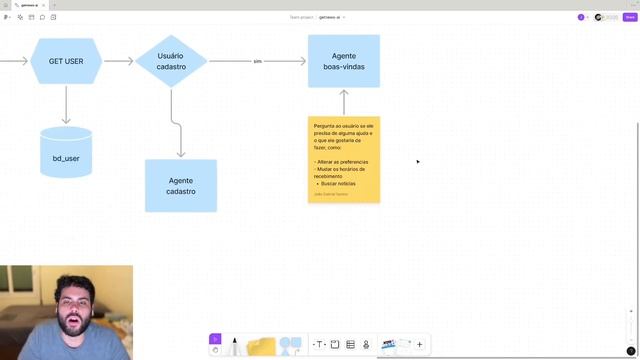Click the sticky note author name

(331, 194)
